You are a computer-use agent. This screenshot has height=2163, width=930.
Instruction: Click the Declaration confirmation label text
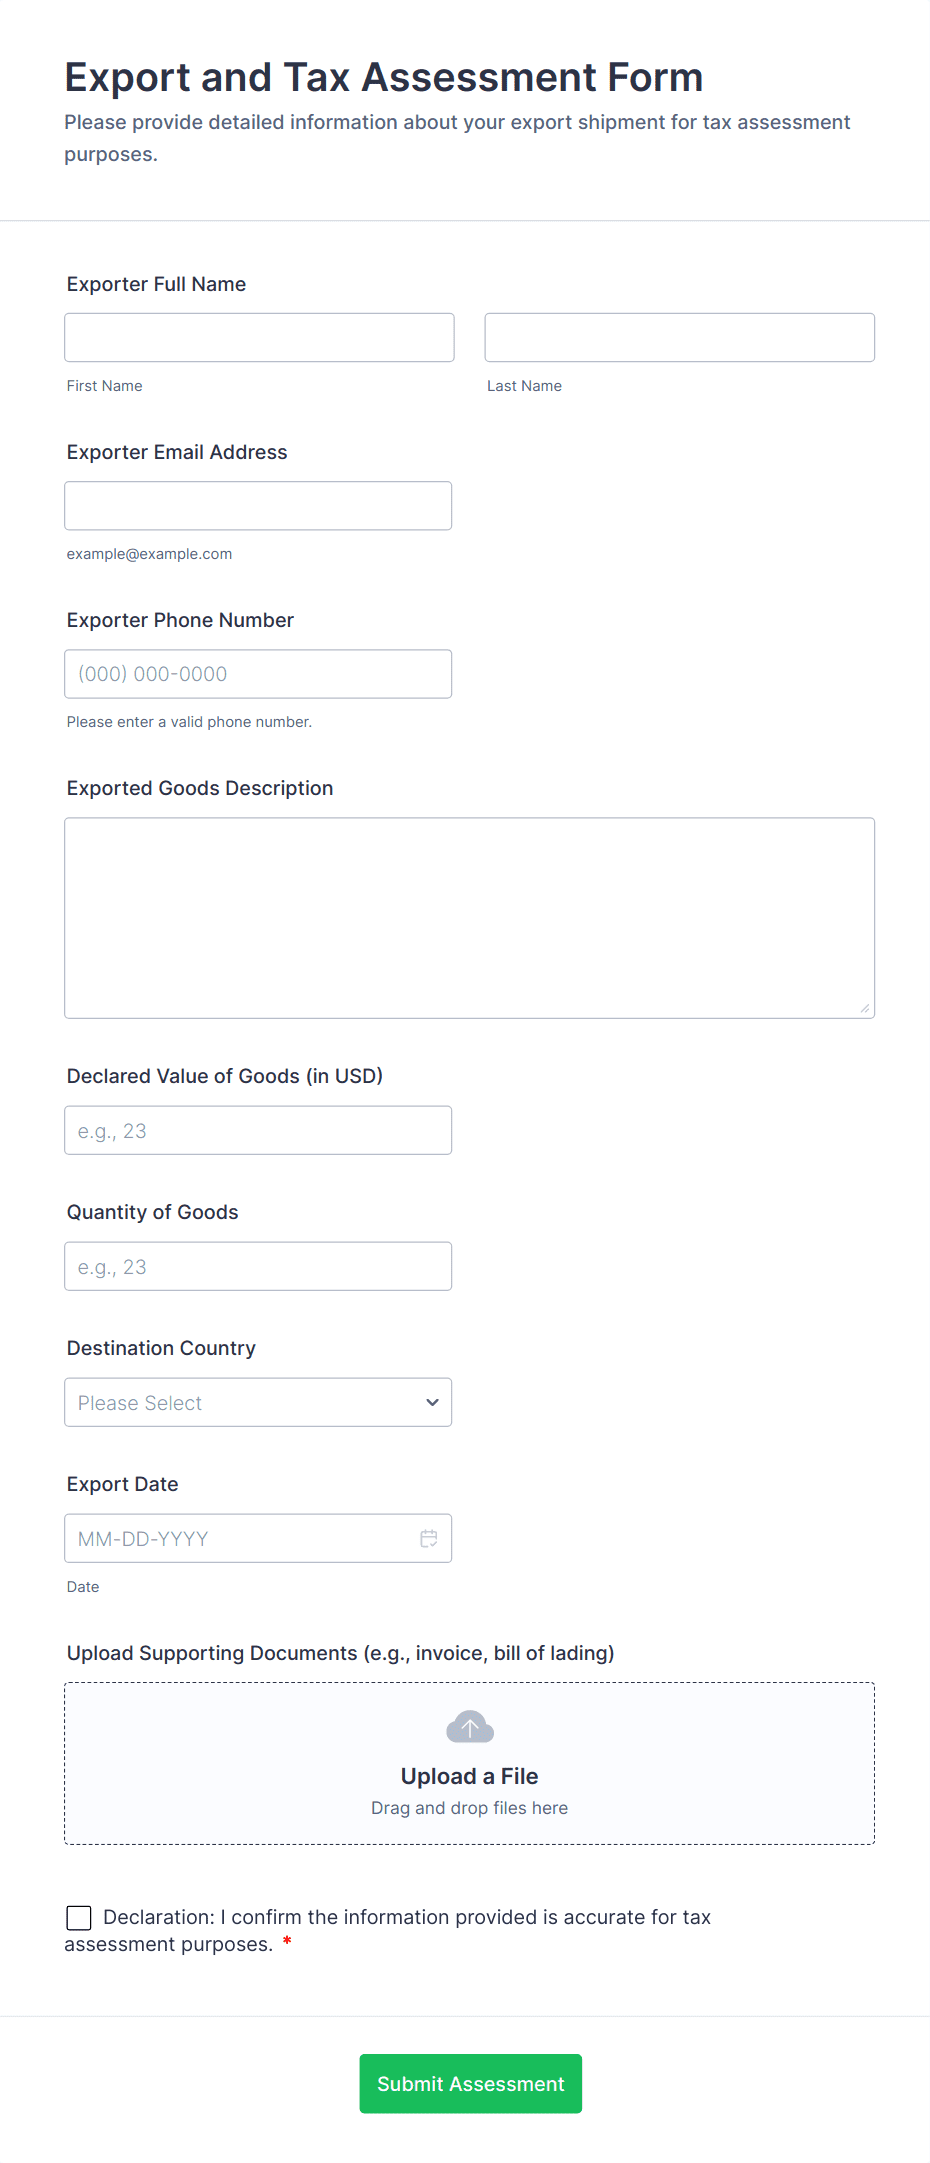pos(406,1917)
